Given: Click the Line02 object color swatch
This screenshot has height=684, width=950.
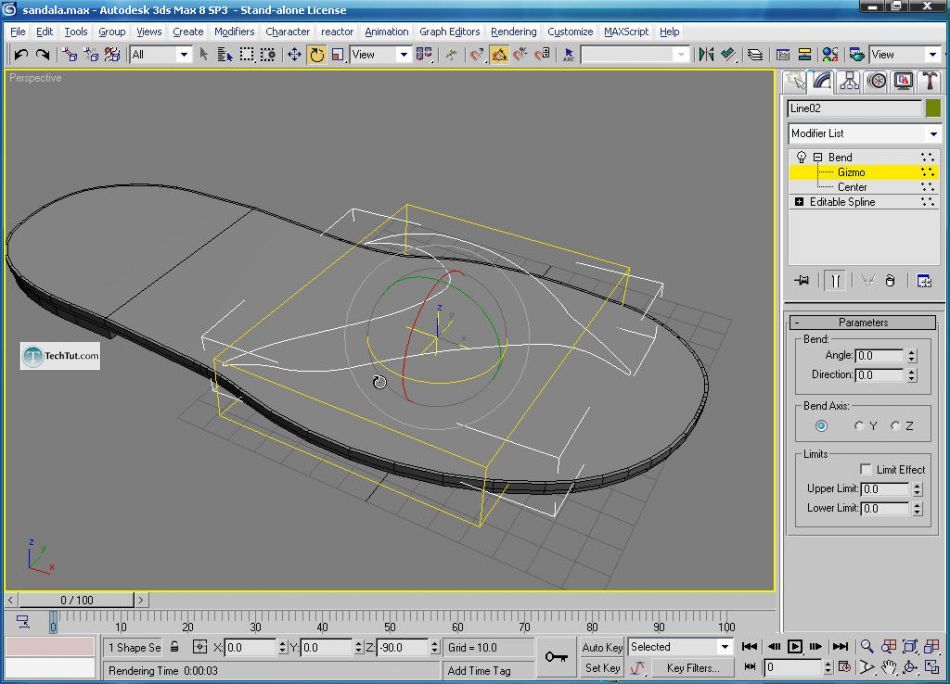Looking at the screenshot, I should (933, 108).
